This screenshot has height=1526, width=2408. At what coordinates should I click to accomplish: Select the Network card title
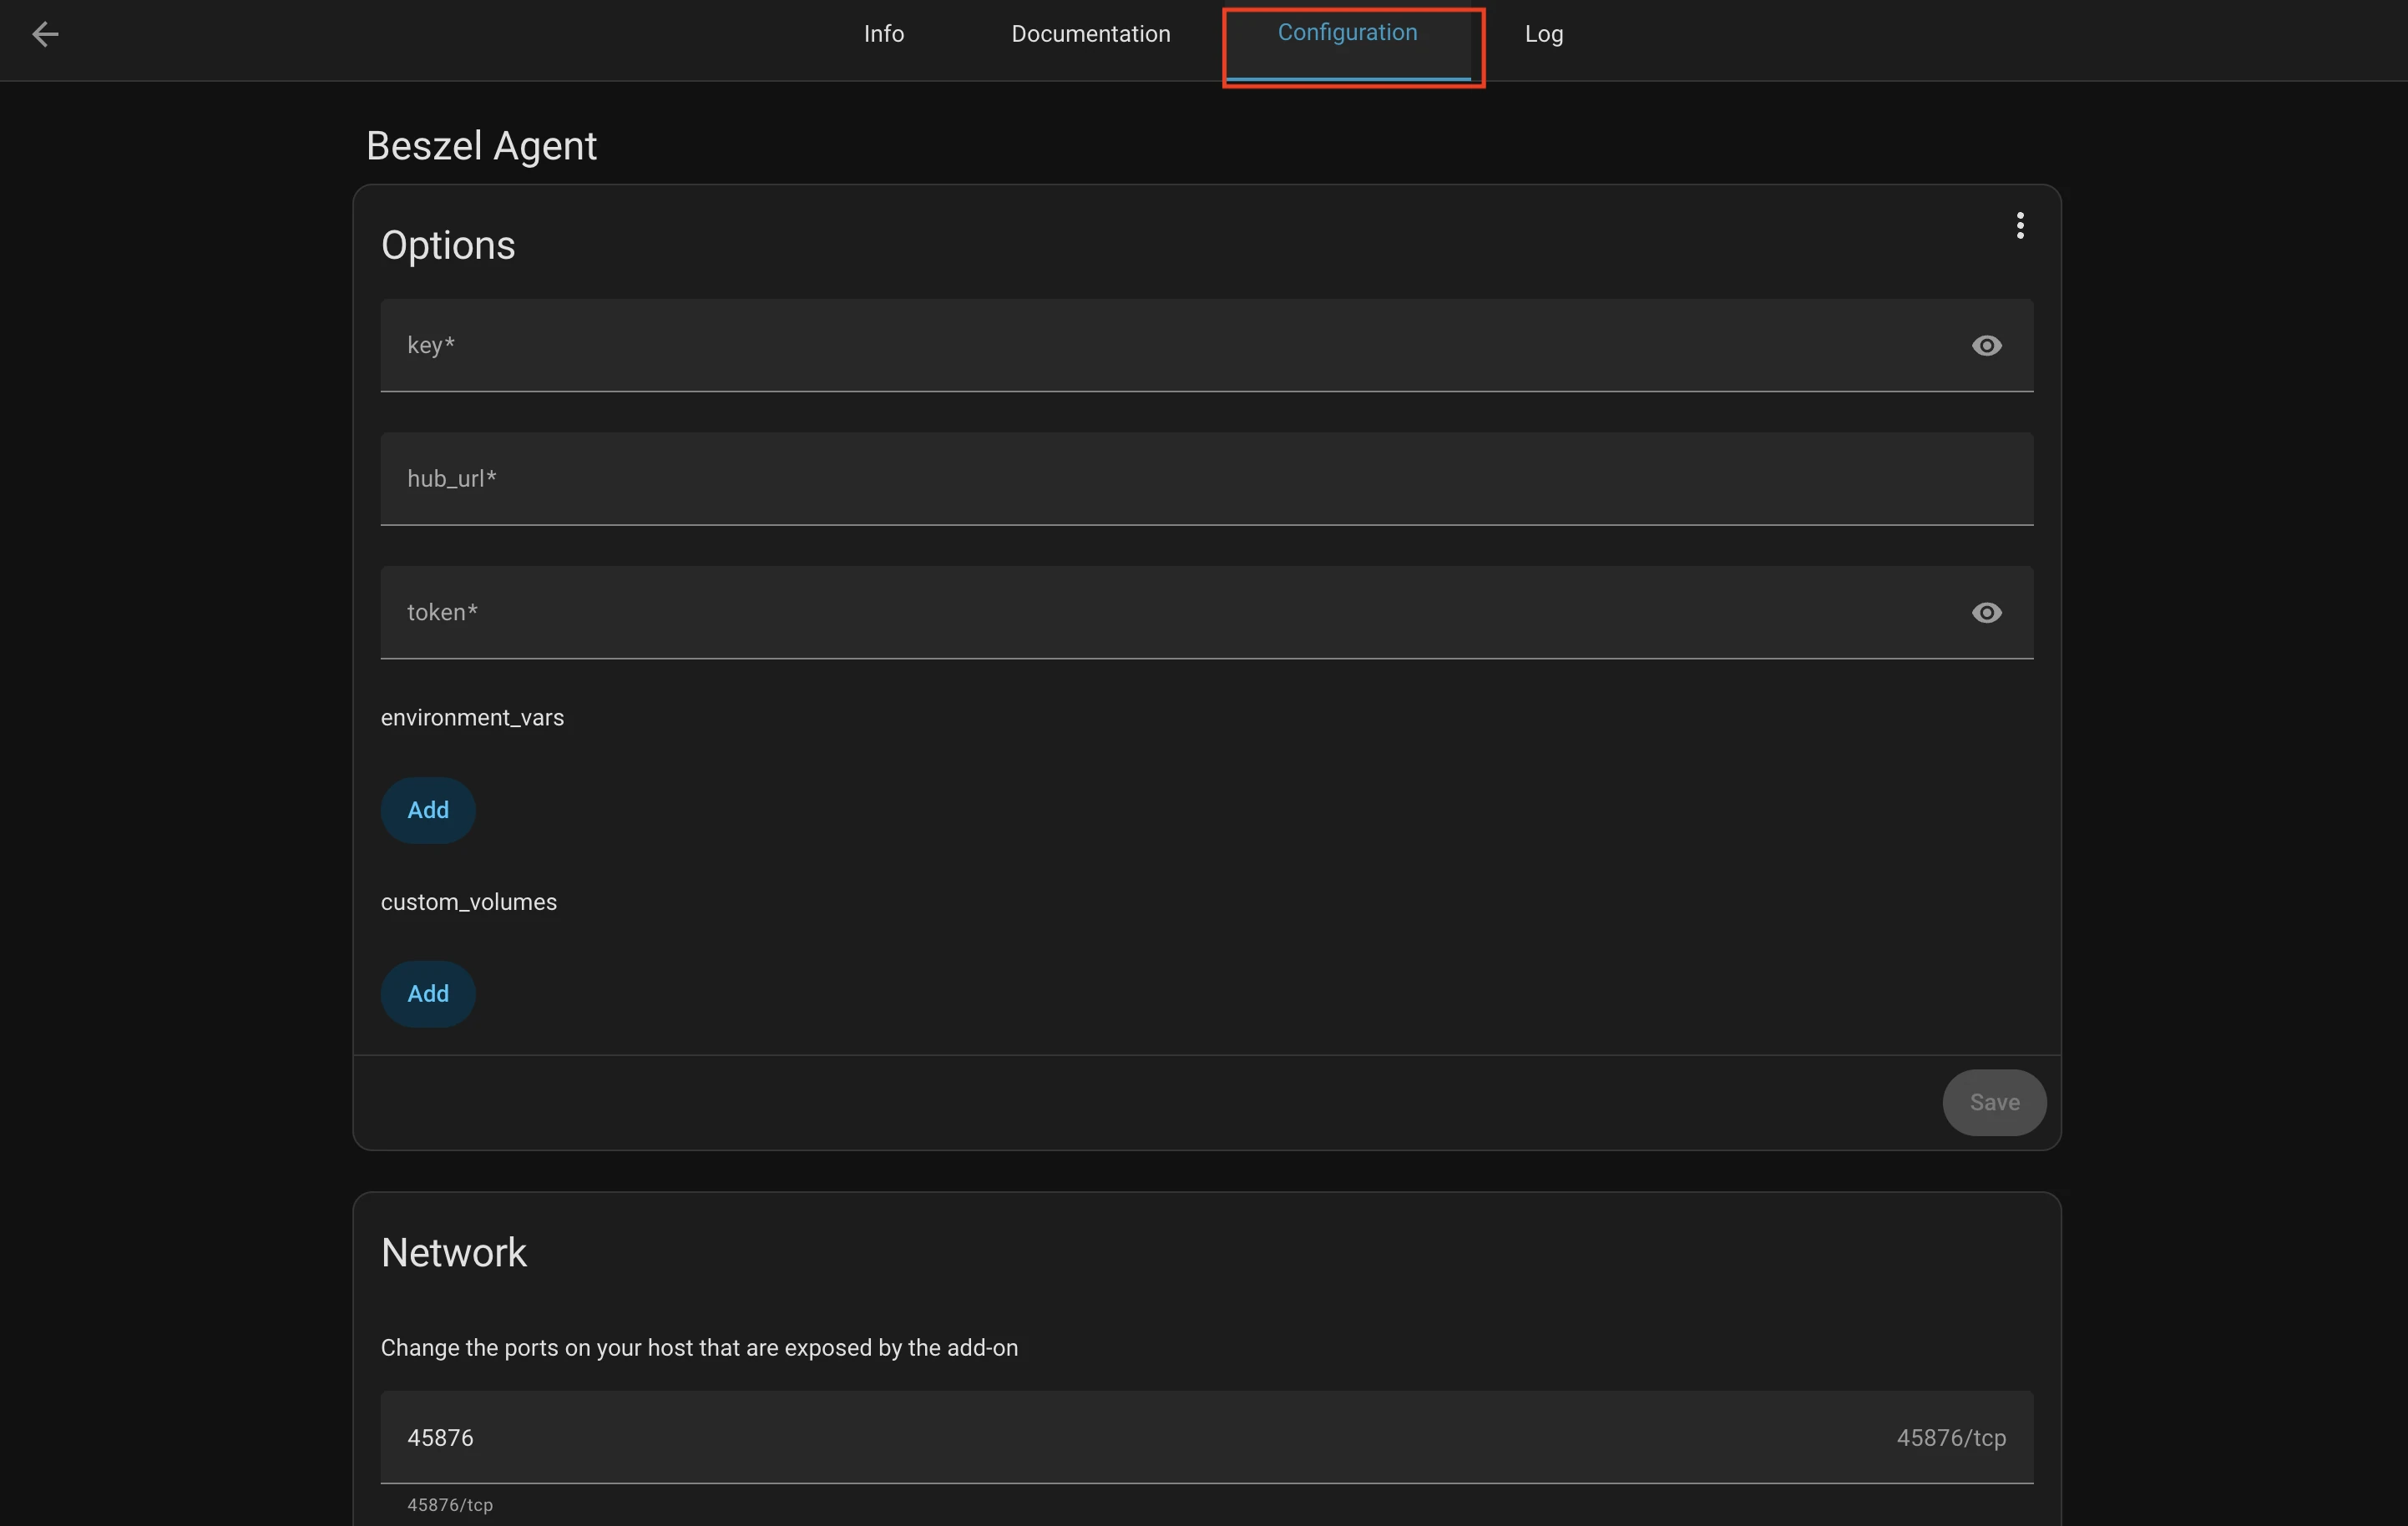tap(454, 1253)
